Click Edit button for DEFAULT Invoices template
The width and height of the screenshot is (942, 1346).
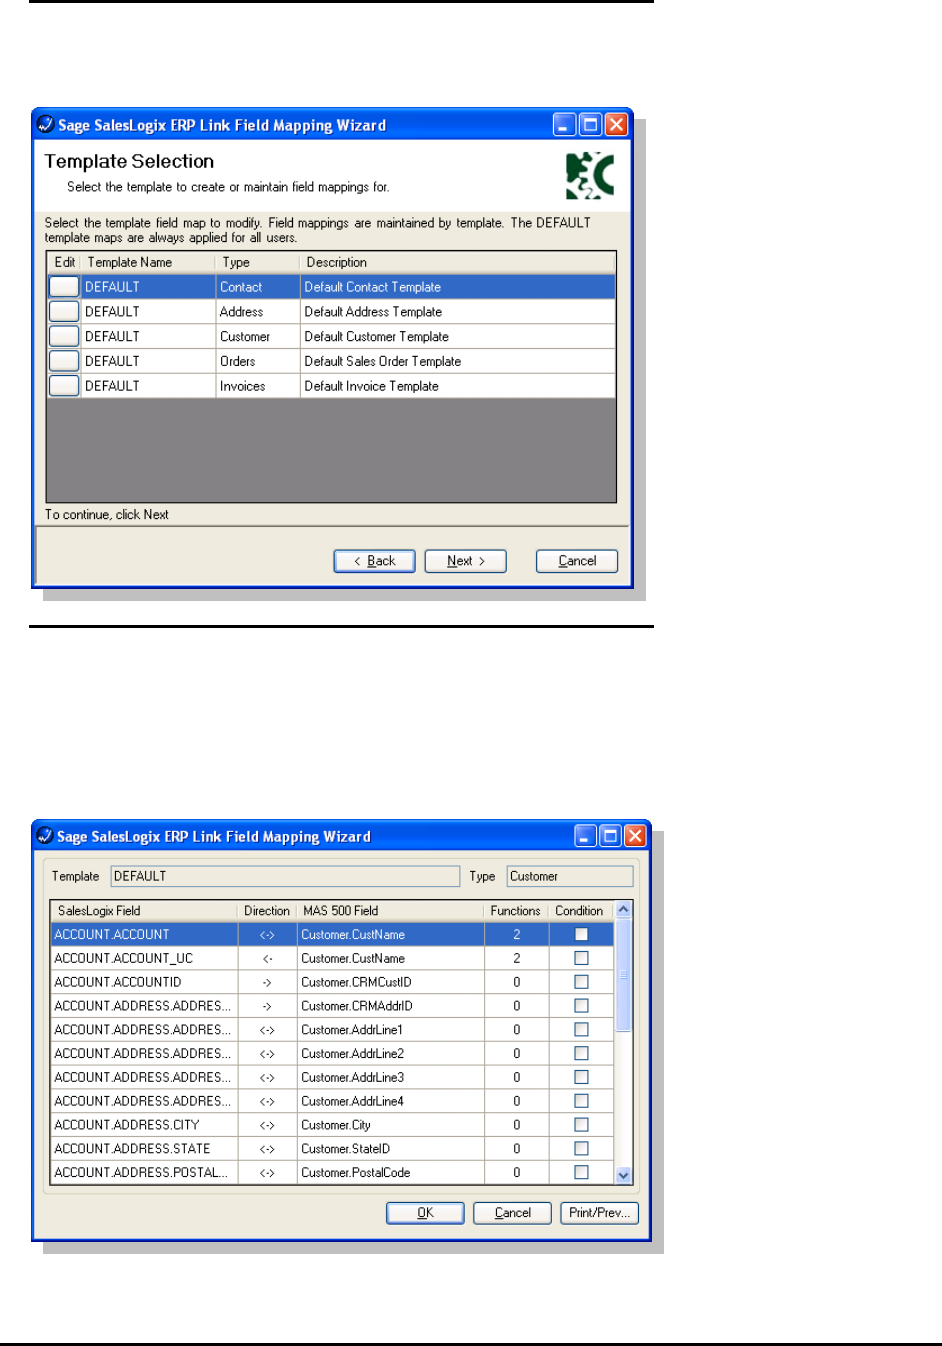coord(64,386)
